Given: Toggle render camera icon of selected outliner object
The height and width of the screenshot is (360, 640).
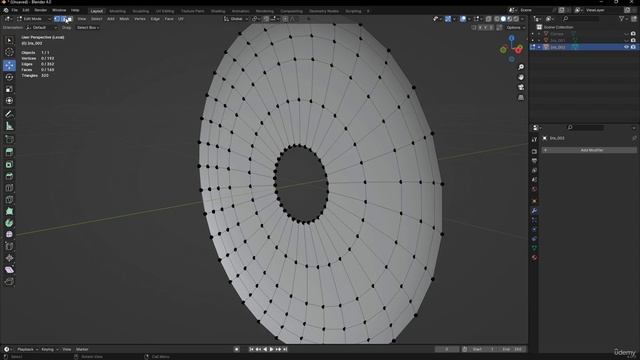Looking at the screenshot, I should tap(633, 47).
